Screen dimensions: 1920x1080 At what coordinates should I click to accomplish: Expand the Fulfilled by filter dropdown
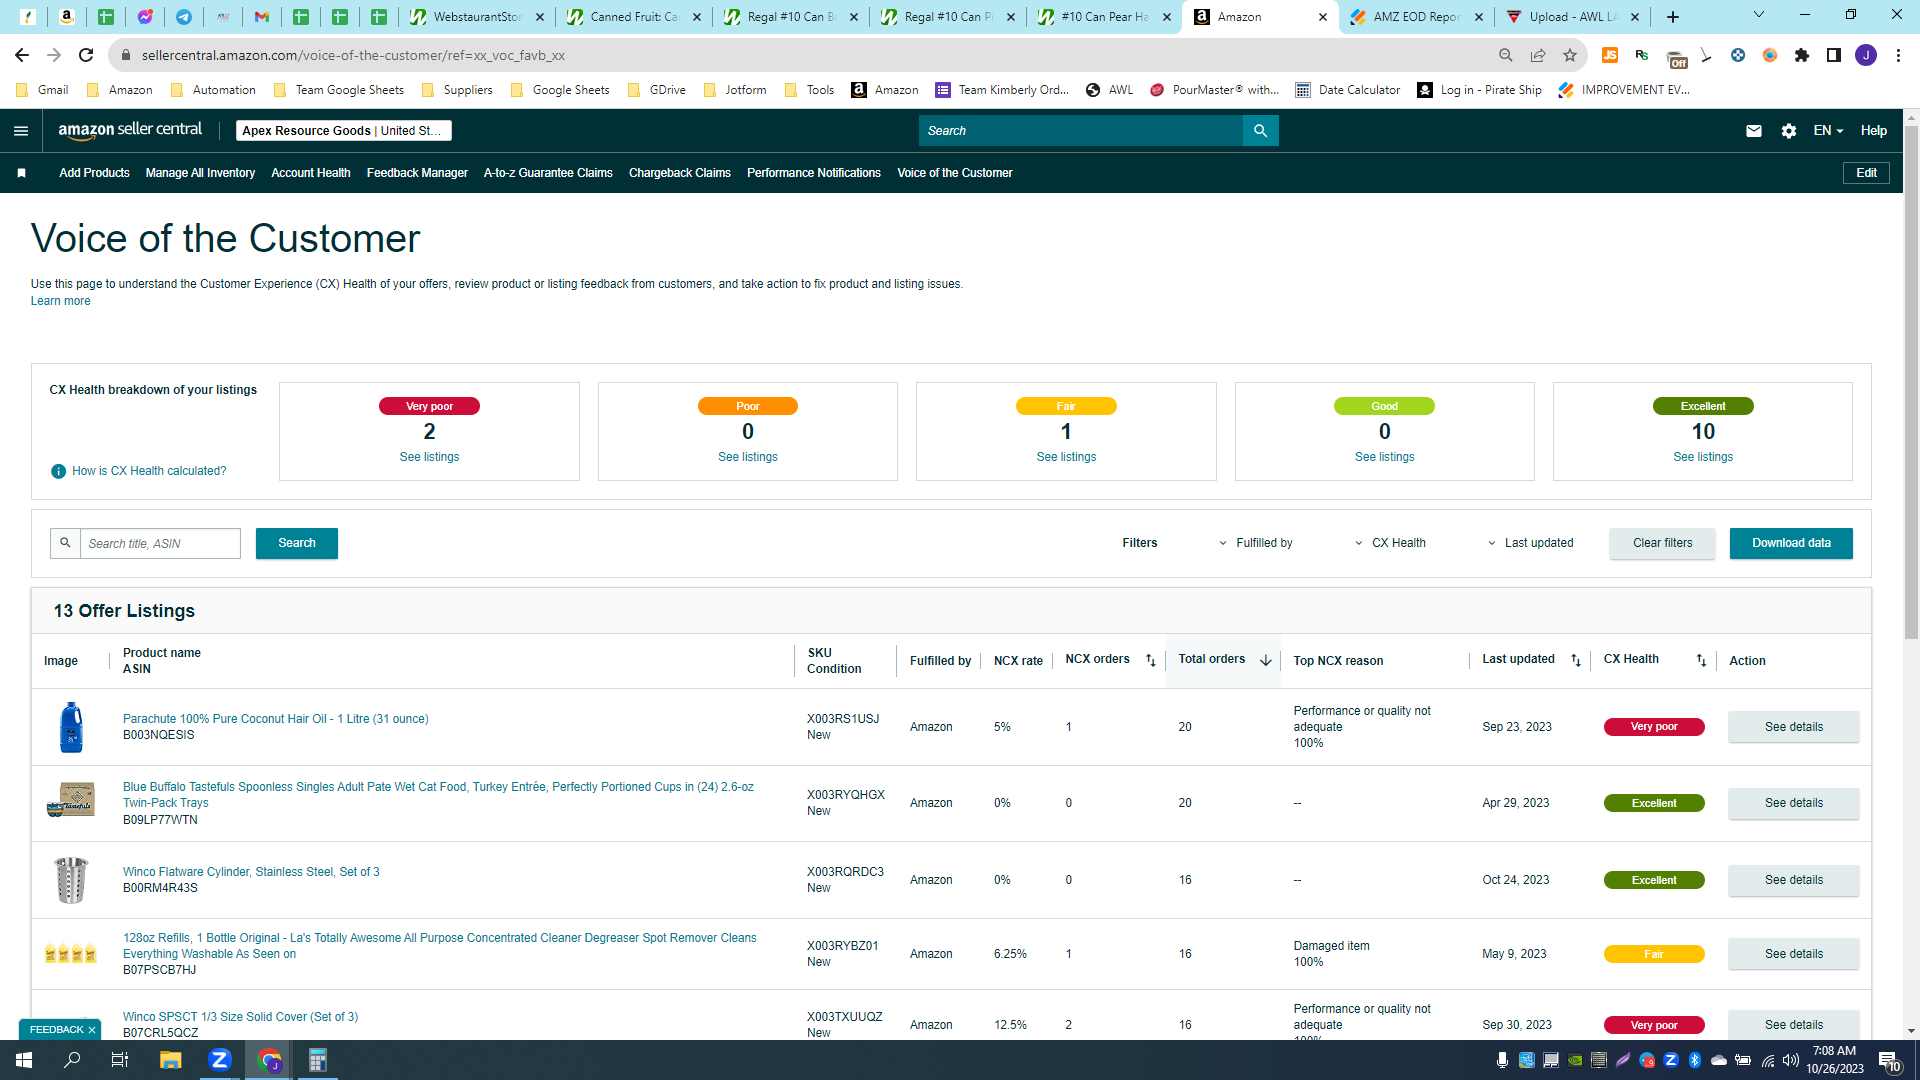(1255, 543)
